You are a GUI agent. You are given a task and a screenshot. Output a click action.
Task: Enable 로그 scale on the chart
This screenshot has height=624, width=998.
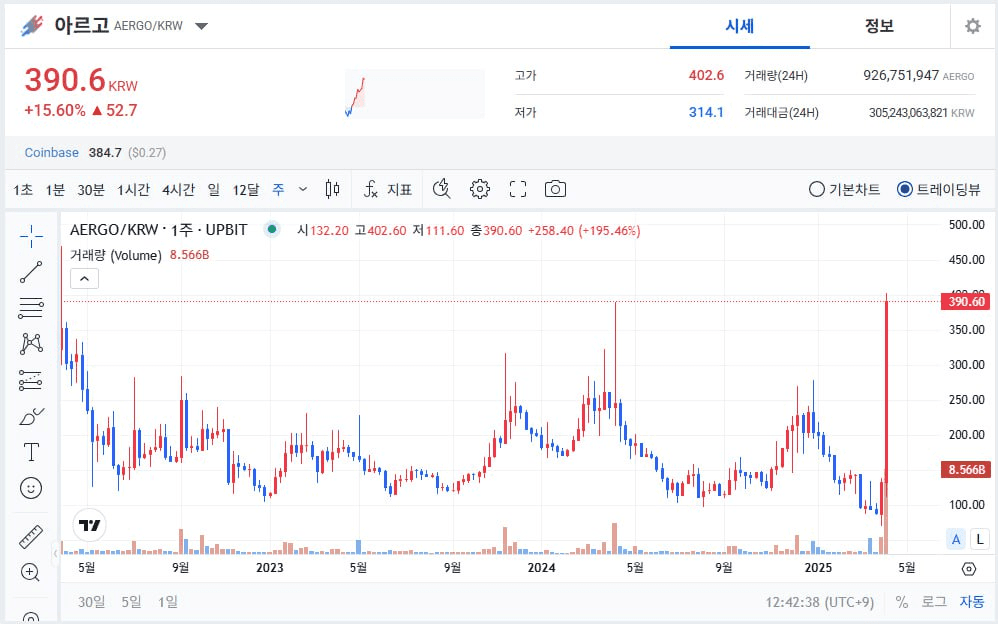tap(933, 602)
